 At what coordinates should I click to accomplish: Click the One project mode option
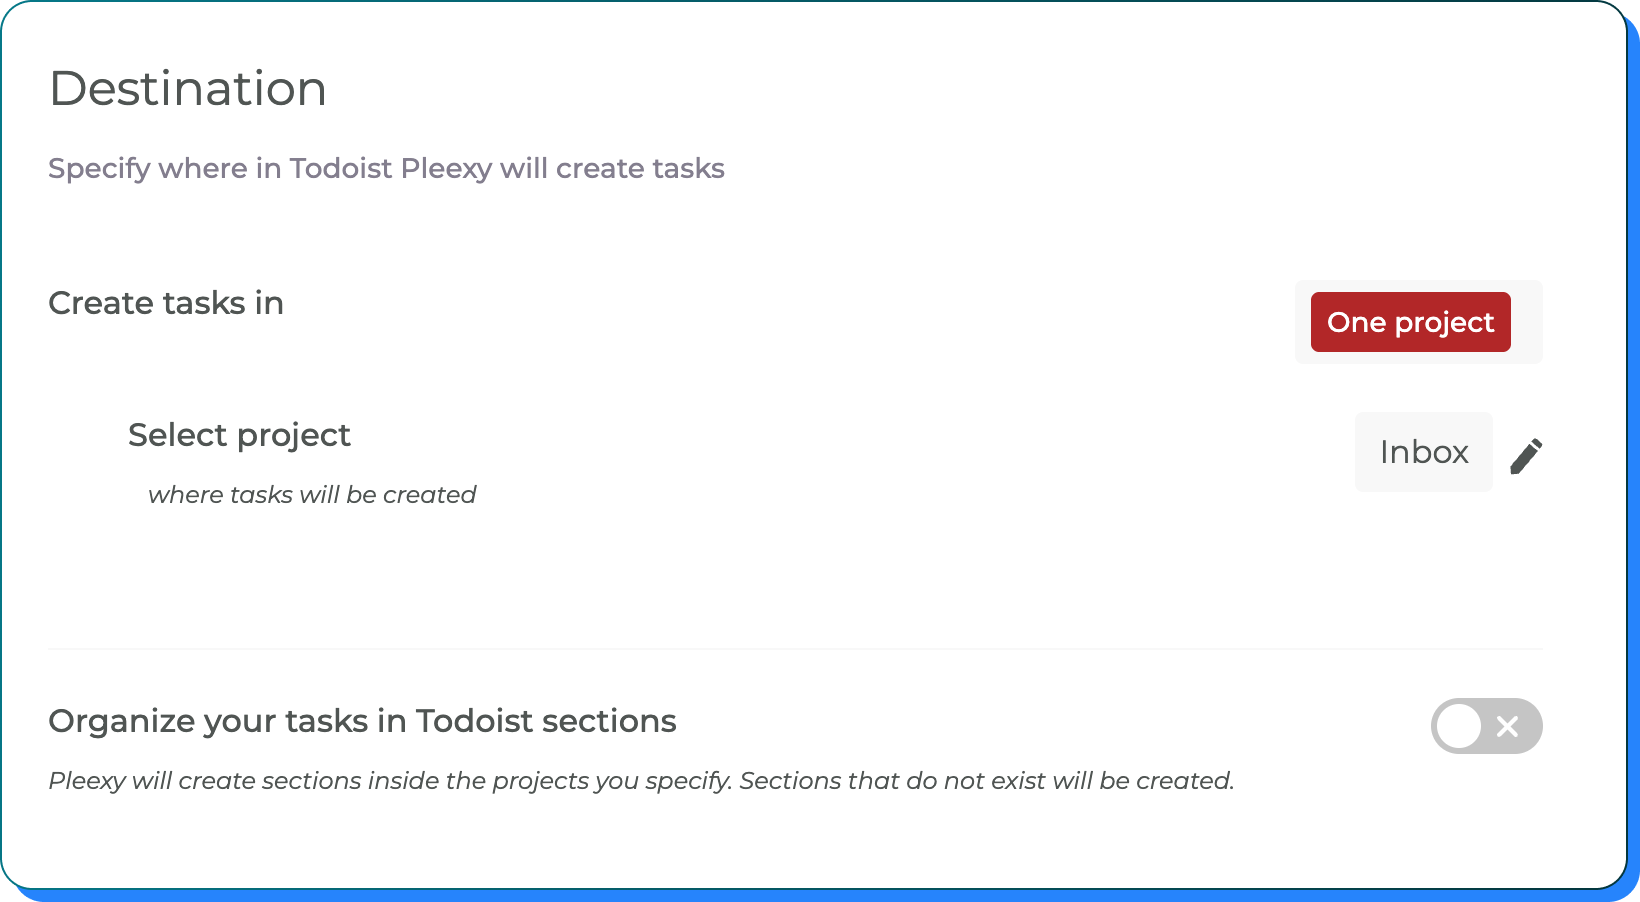click(1410, 322)
